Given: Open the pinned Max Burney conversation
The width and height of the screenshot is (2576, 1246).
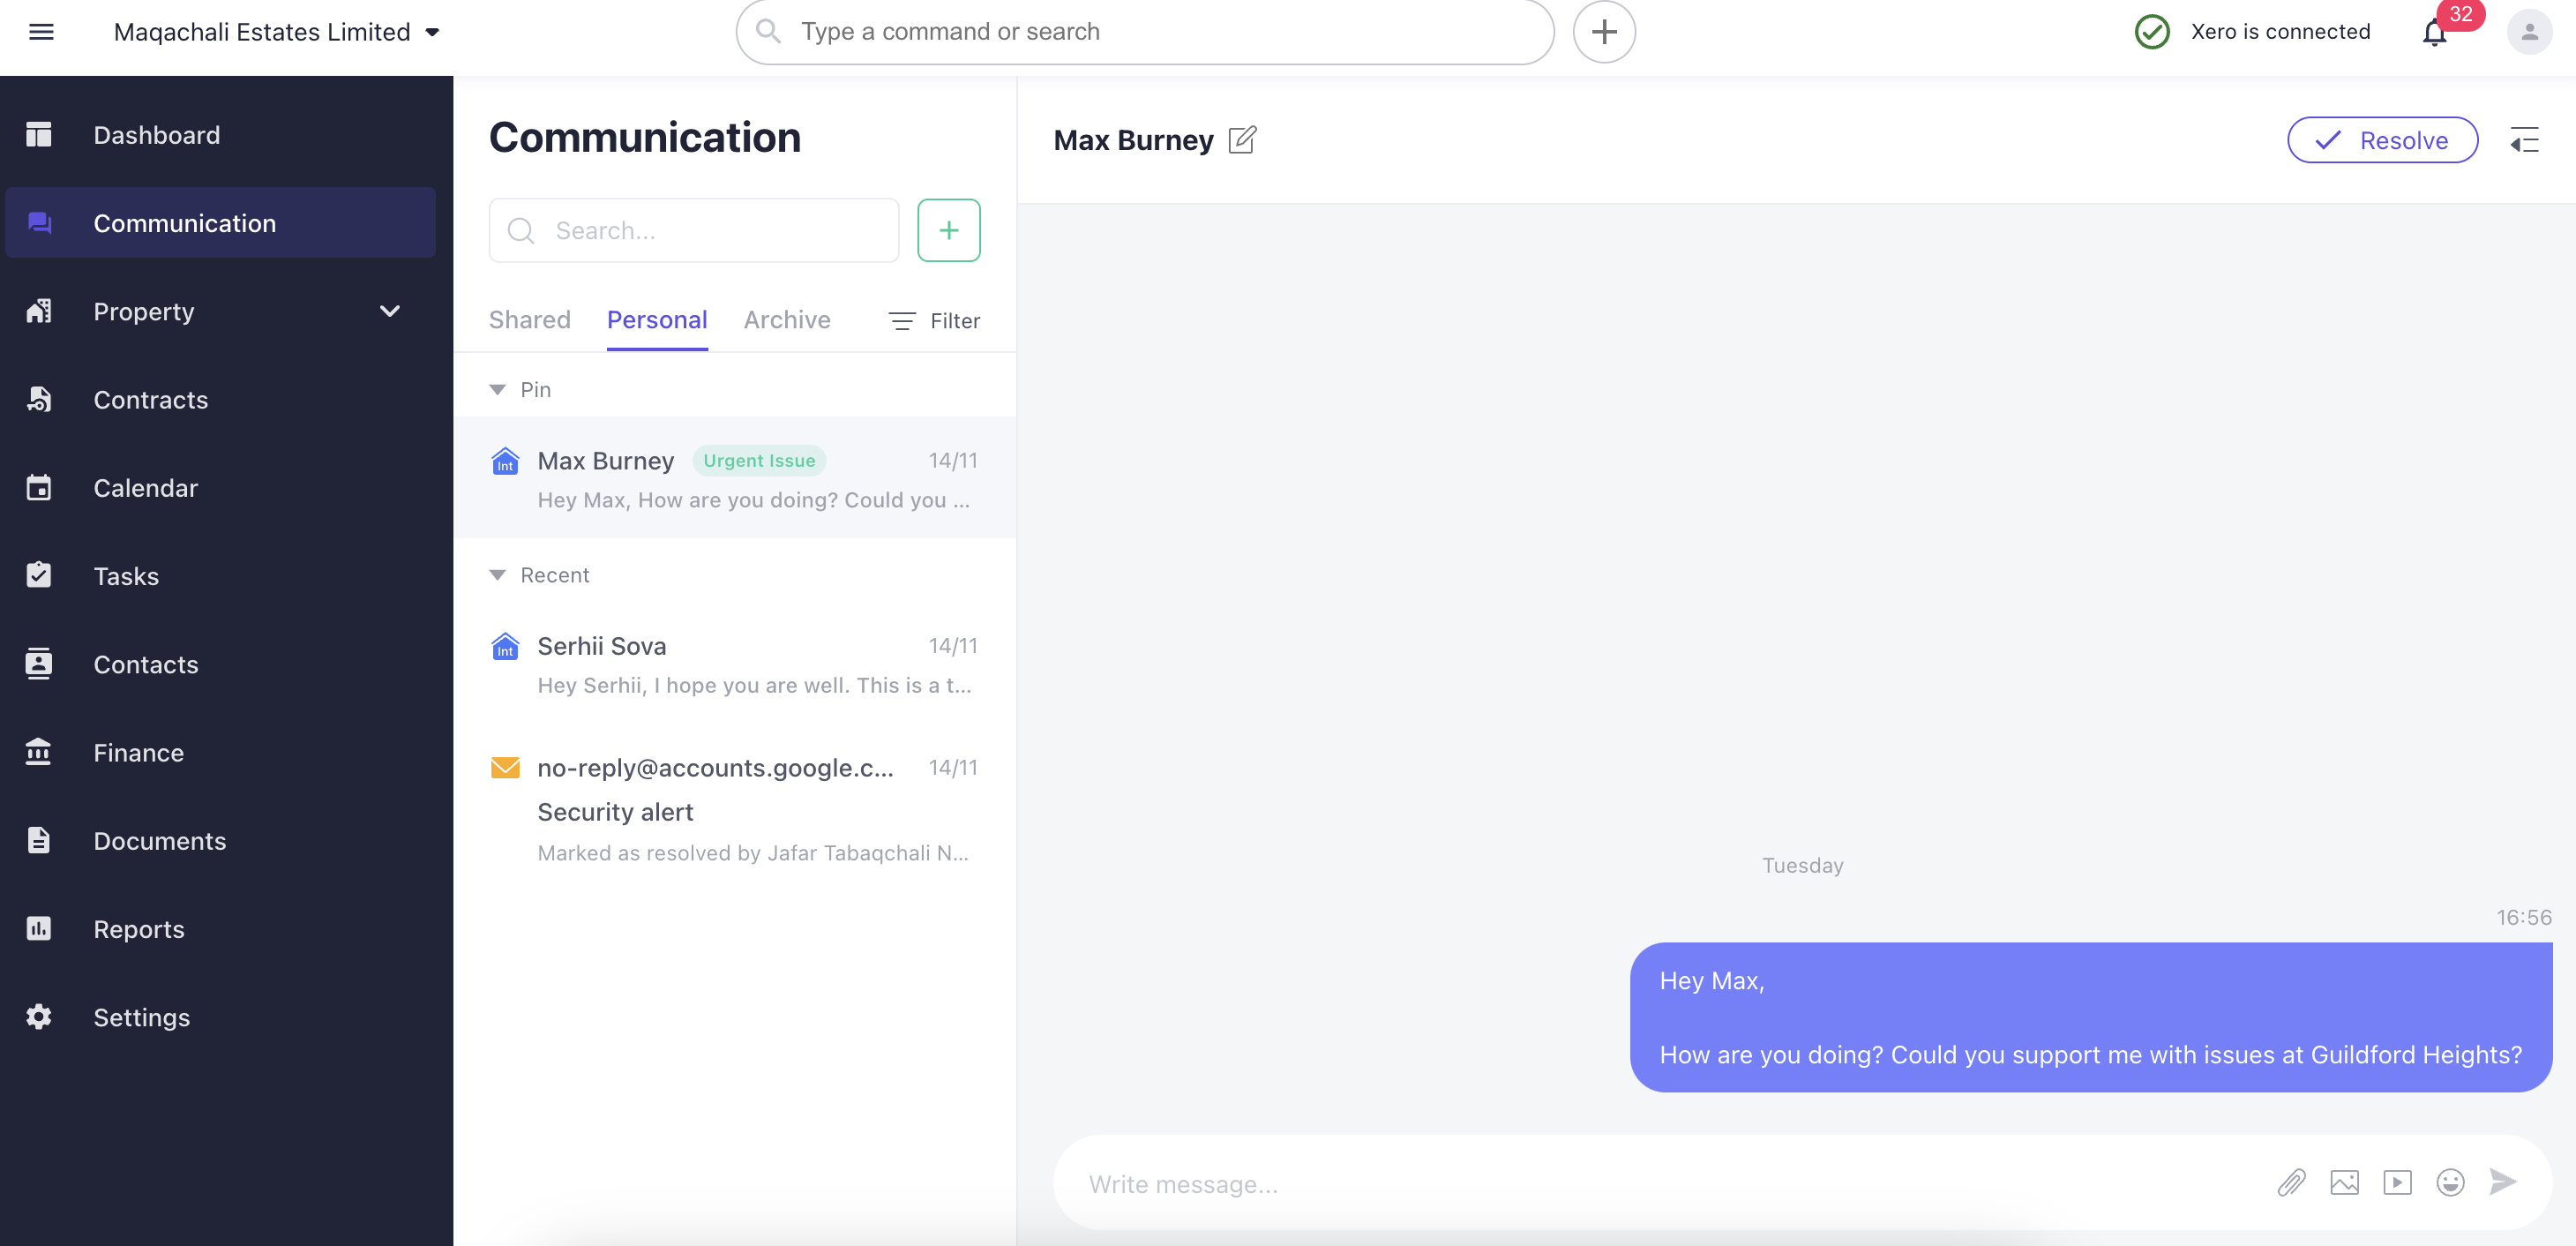Looking at the screenshot, I should point(735,478).
